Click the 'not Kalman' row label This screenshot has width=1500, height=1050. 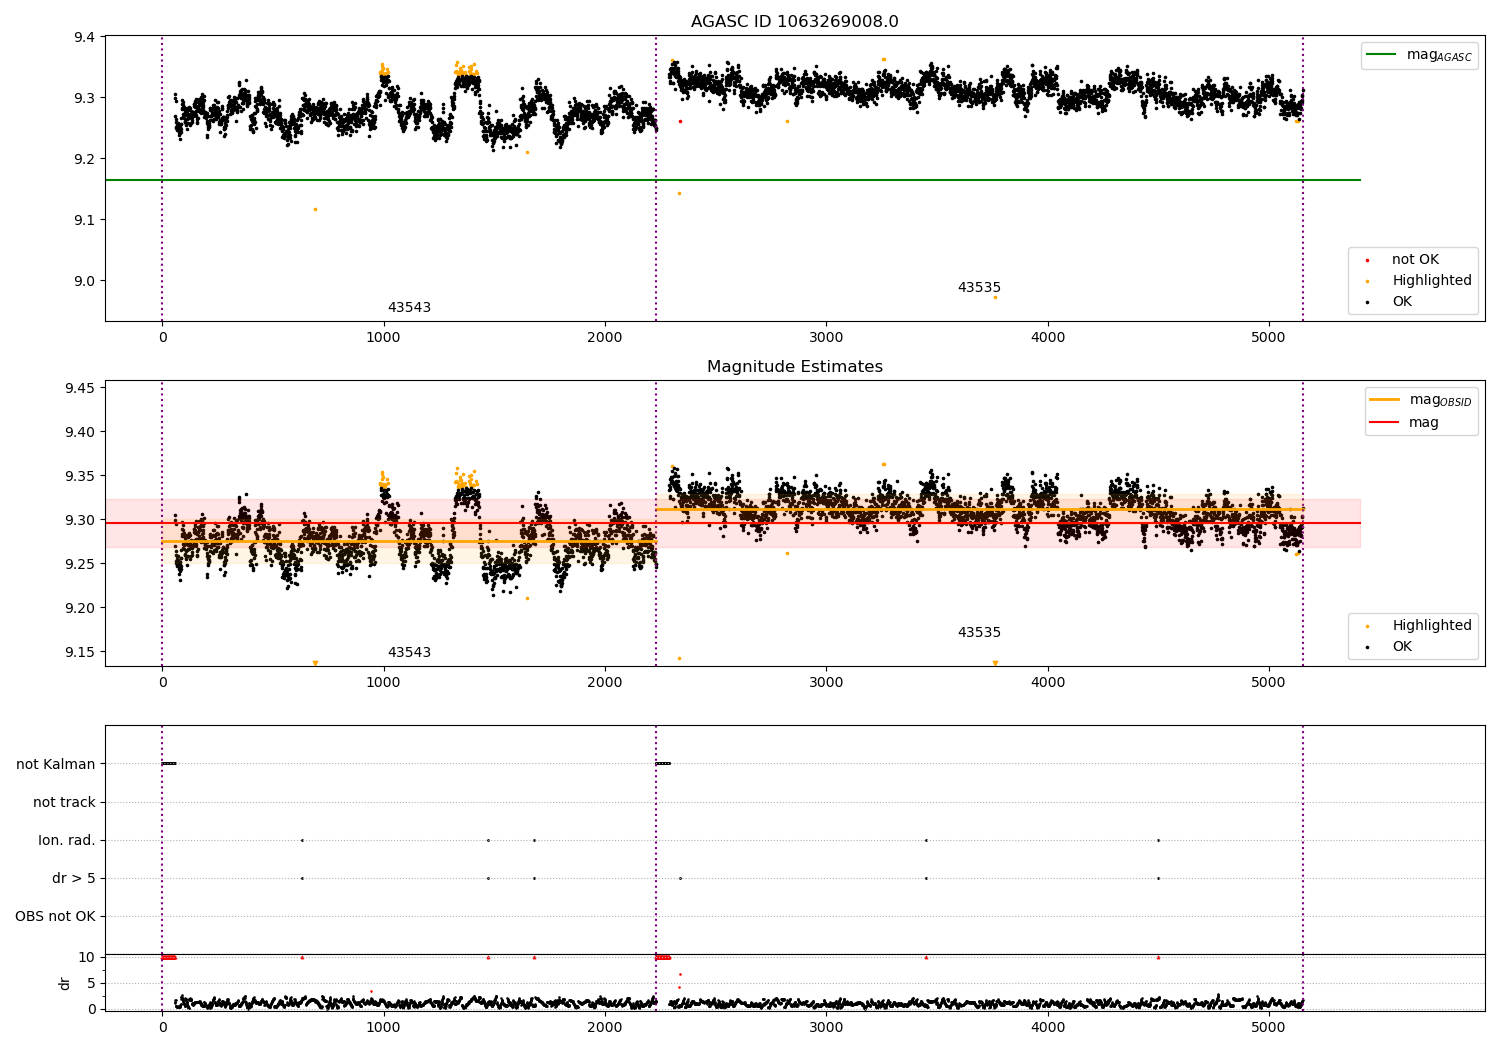56,765
